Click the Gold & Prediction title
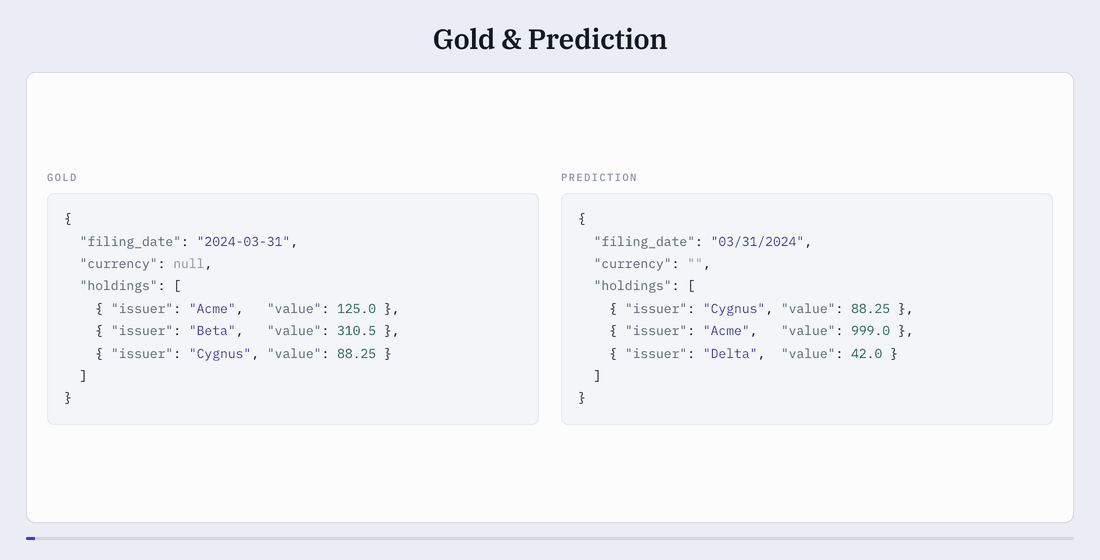Image resolution: width=1100 pixels, height=560 pixels. 549,39
